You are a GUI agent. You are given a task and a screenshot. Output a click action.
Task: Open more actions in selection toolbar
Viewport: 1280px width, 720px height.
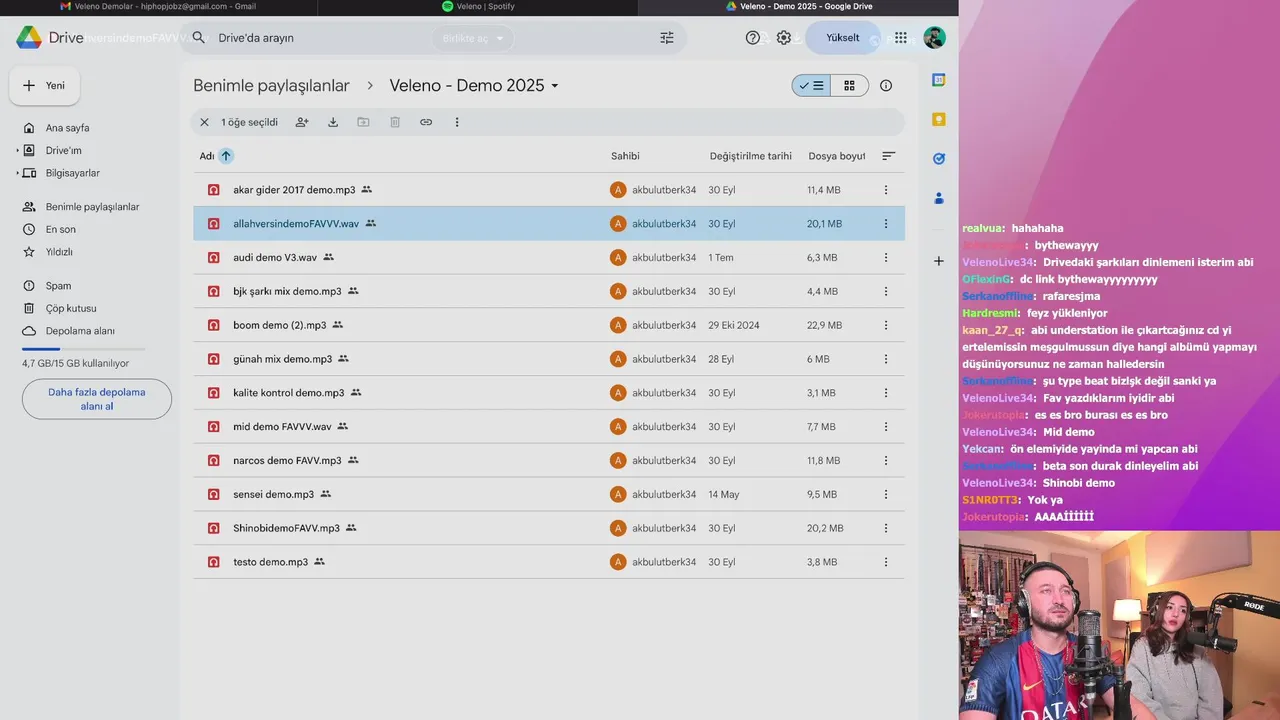click(457, 122)
